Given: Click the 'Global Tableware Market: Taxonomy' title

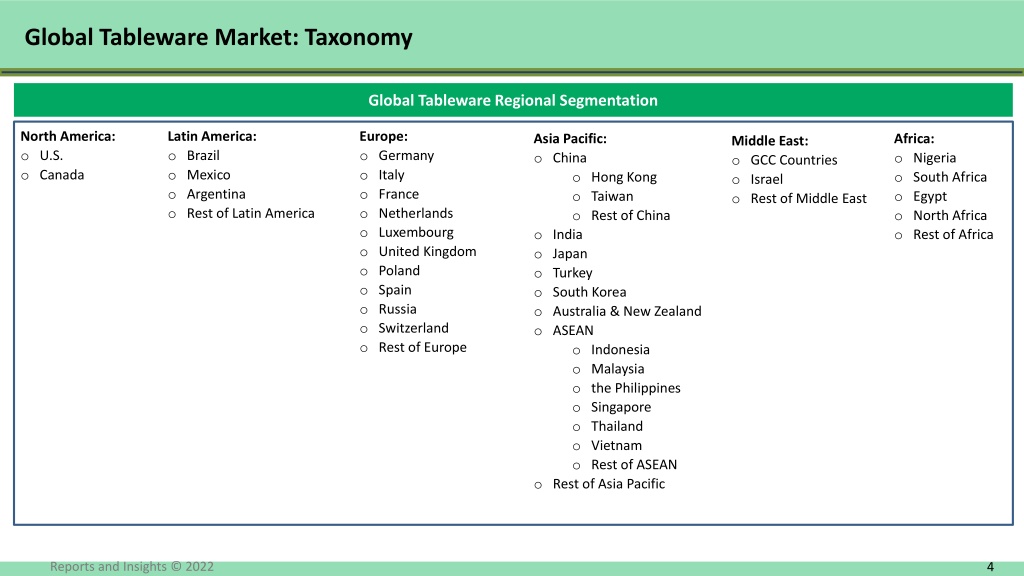Looking at the screenshot, I should tap(218, 37).
